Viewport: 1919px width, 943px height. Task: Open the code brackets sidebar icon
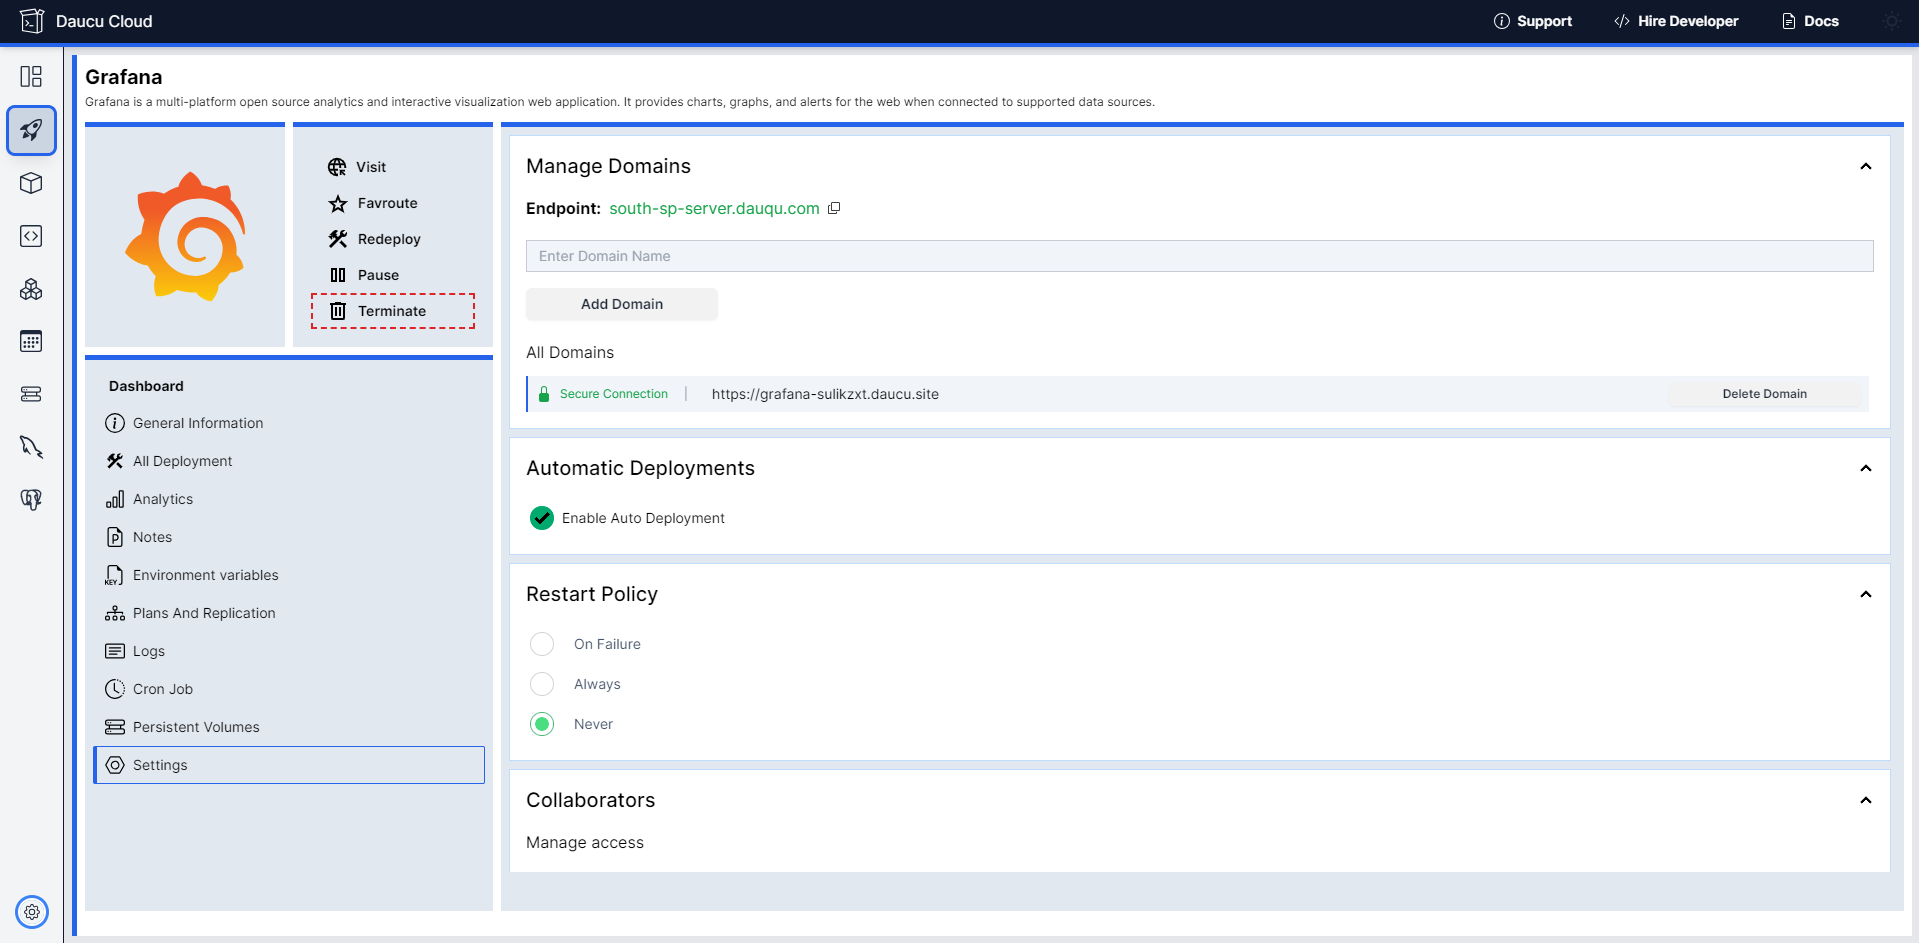coord(31,236)
